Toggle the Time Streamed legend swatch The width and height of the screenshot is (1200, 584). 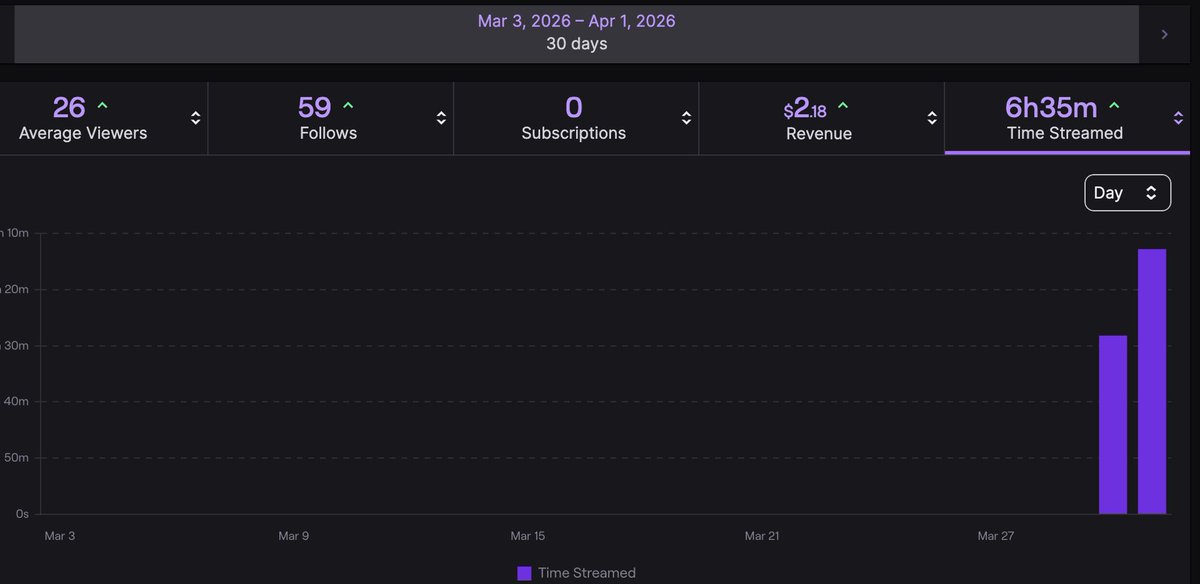(x=524, y=573)
